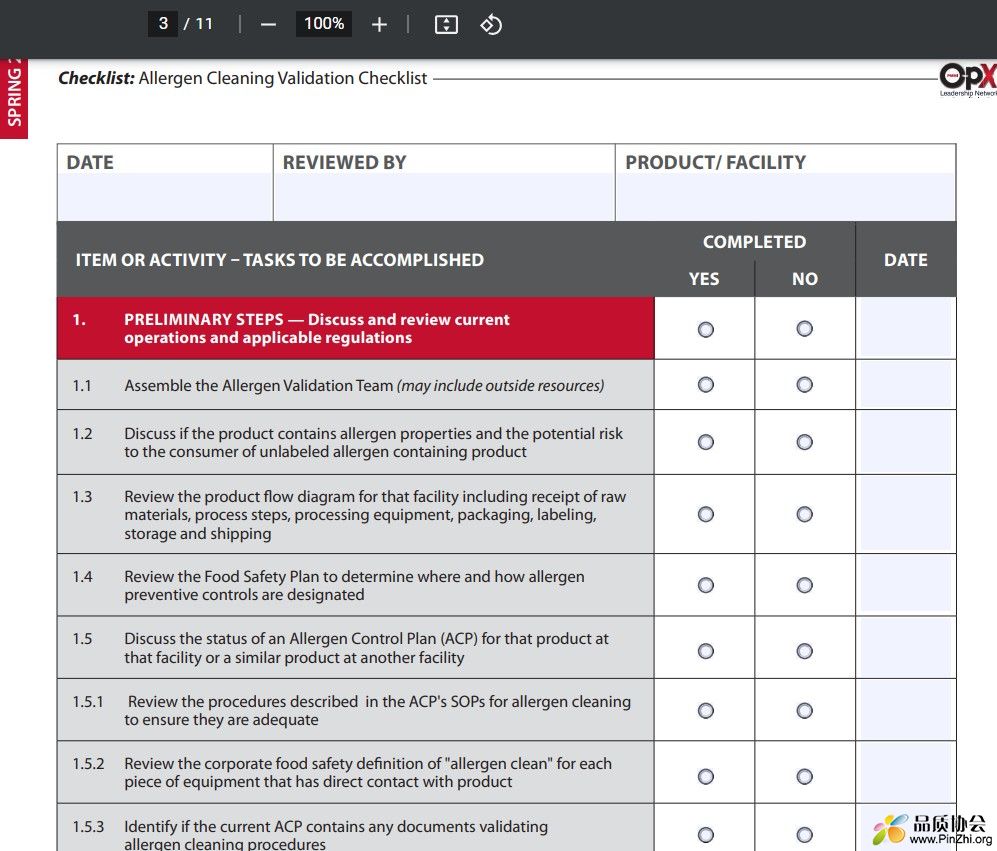Click the date field for Preliminary Steps row
This screenshot has width=997, height=851.
tap(905, 328)
